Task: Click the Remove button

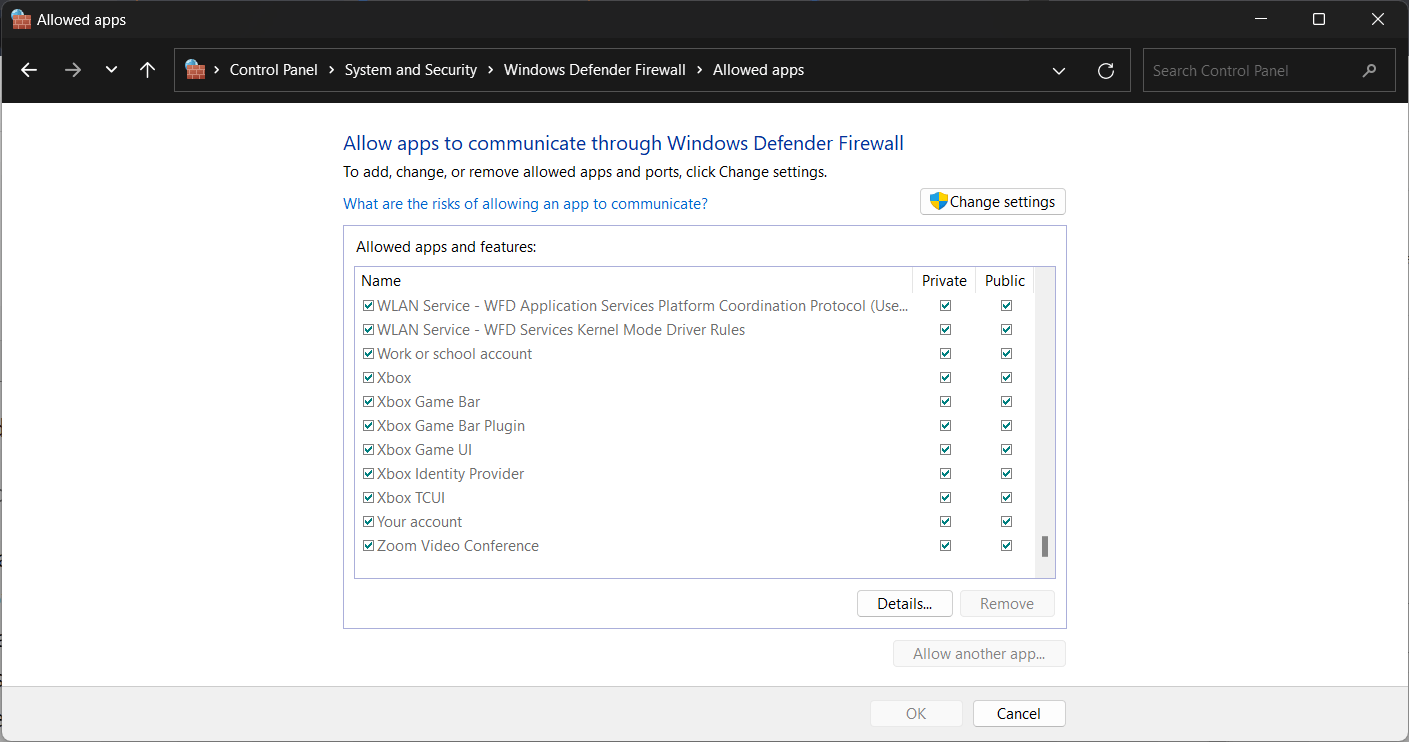Action: [1007, 603]
